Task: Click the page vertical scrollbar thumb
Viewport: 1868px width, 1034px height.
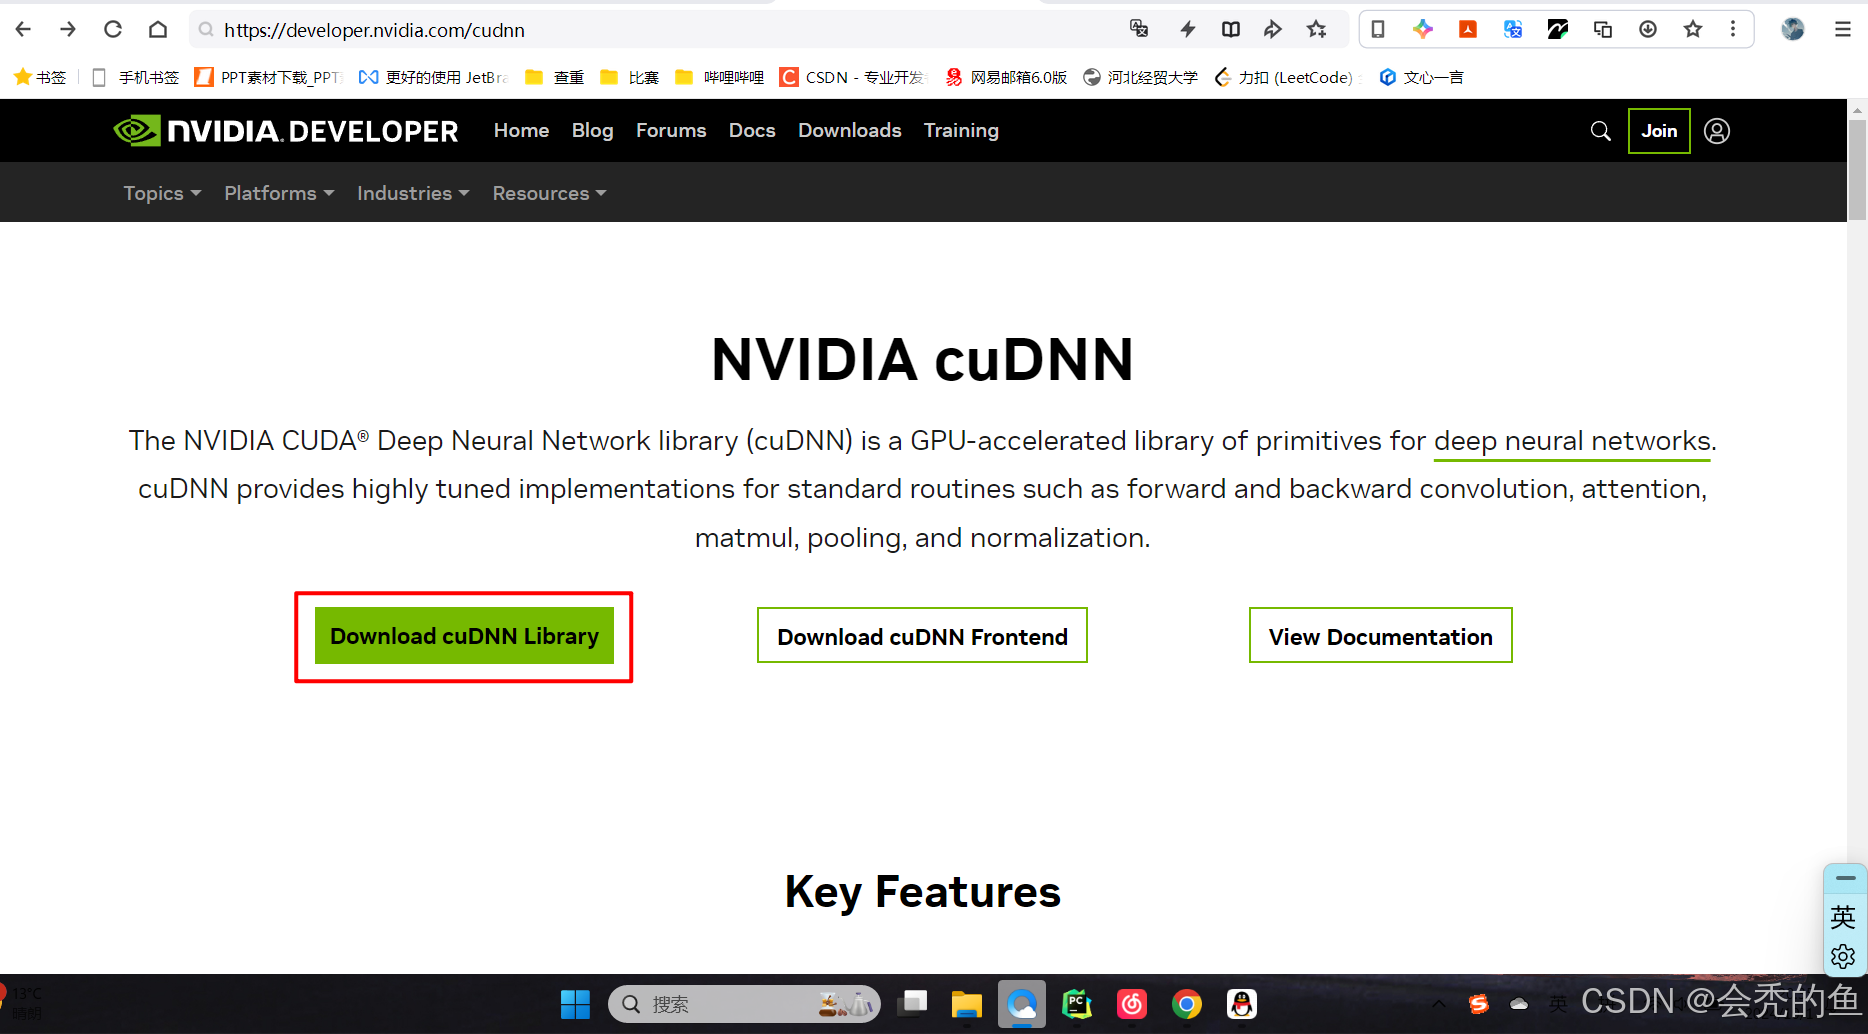Action: coord(1857,169)
